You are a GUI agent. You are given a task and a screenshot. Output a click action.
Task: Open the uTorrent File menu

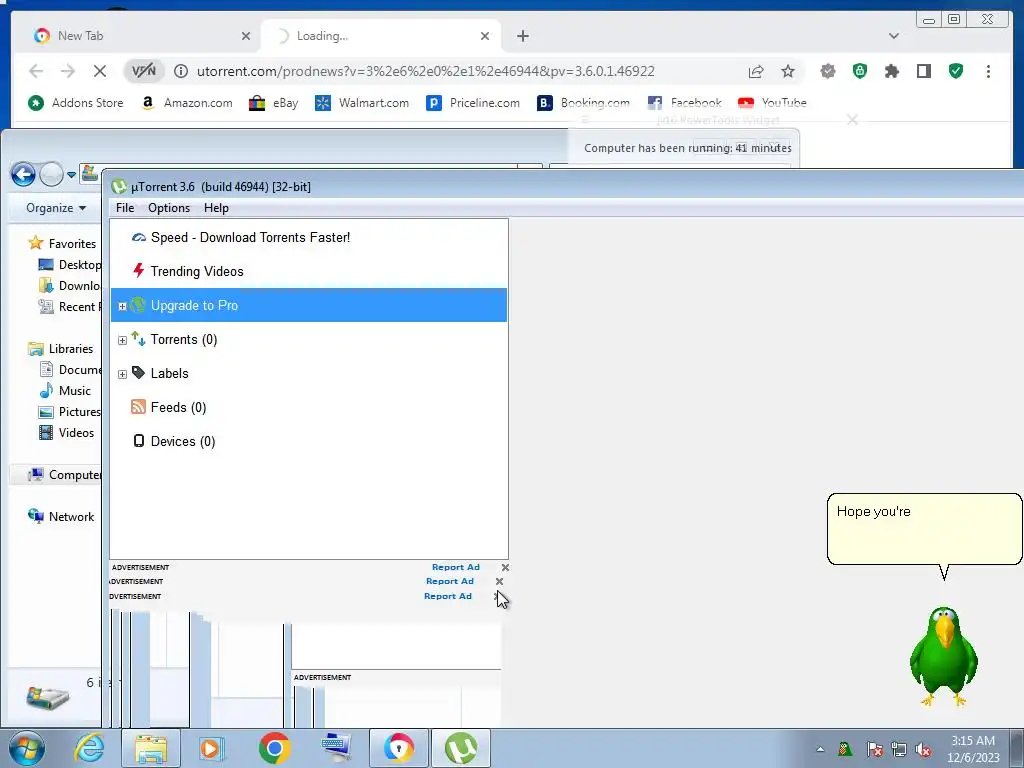point(125,208)
